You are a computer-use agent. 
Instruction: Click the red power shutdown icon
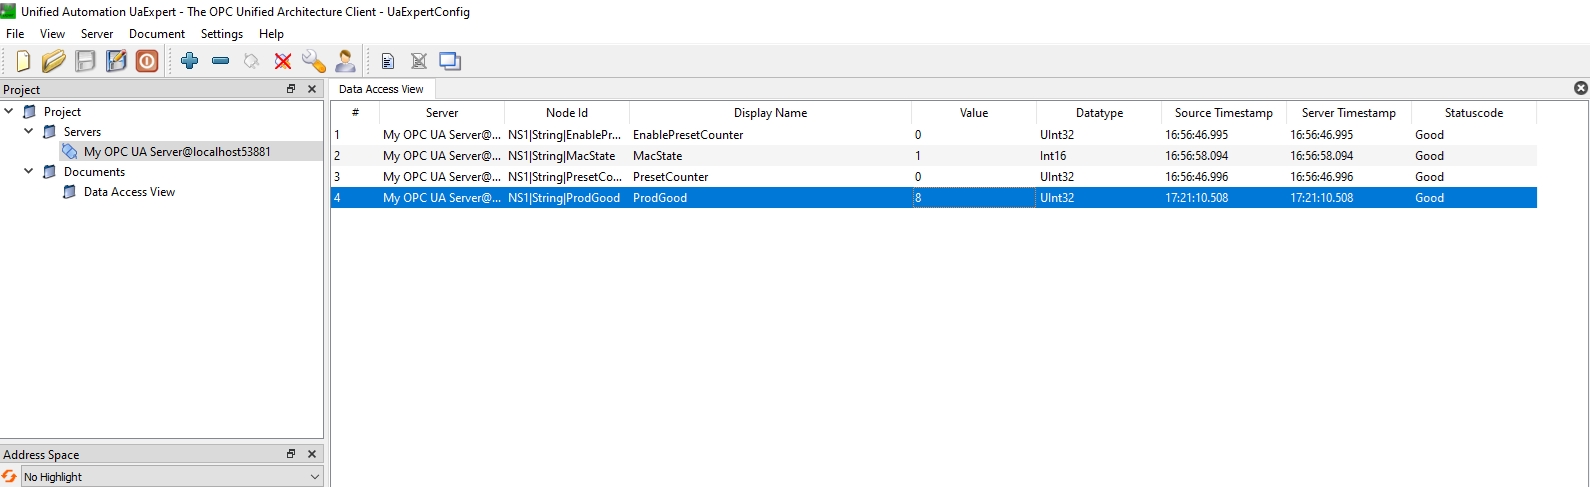[147, 61]
